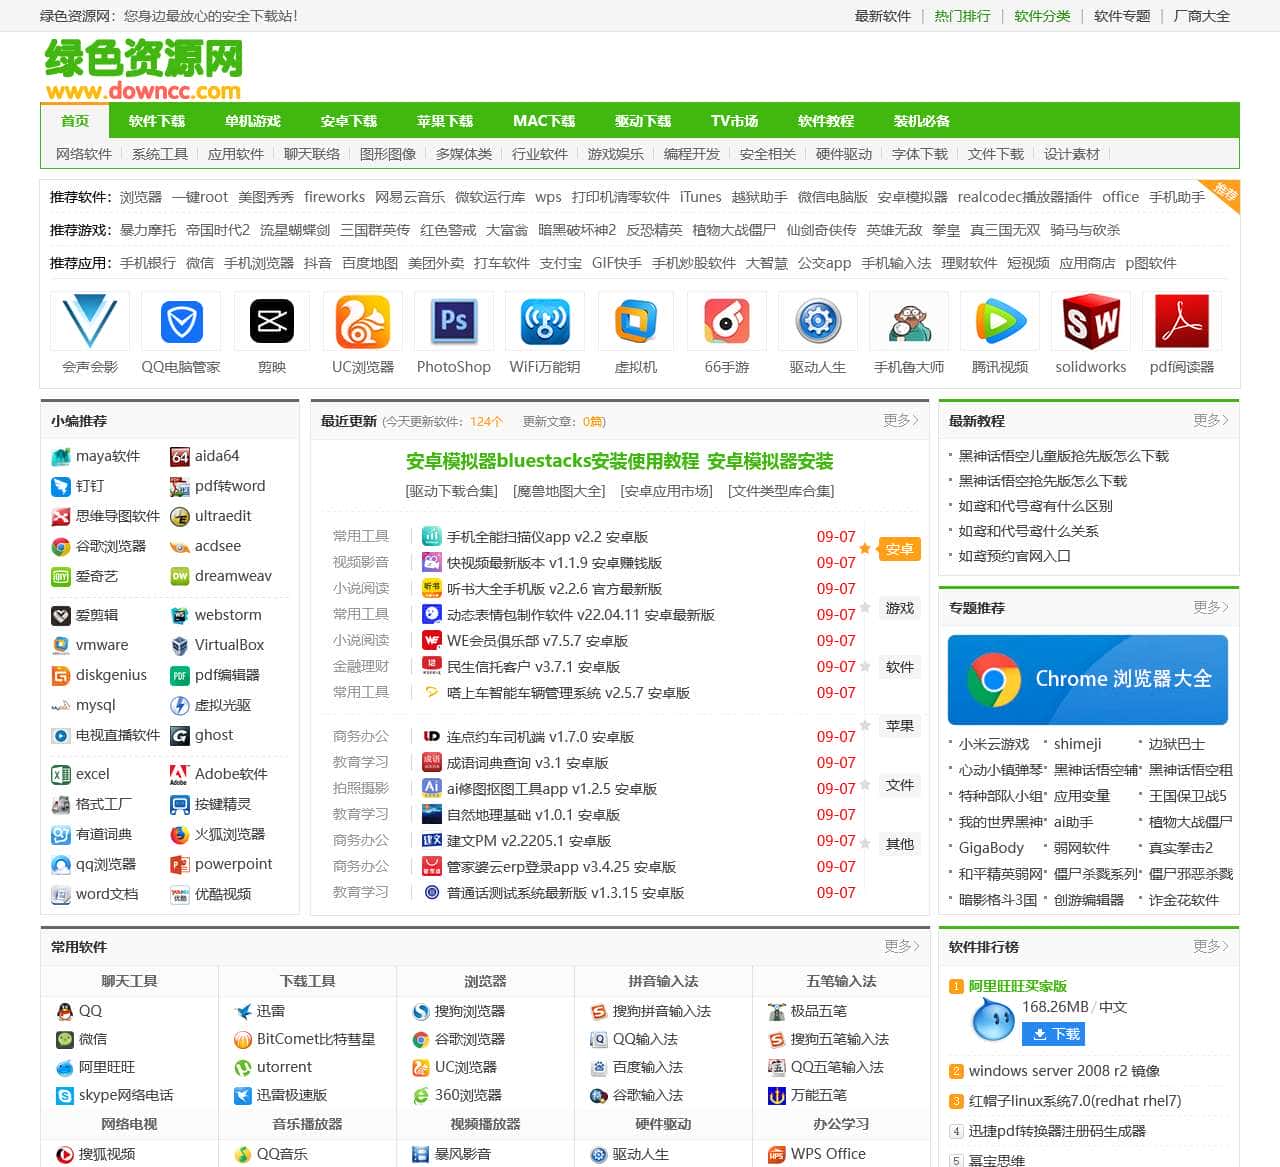This screenshot has width=1280, height=1167.
Task: Click the VirtualBox cube icon
Action: [180, 646]
